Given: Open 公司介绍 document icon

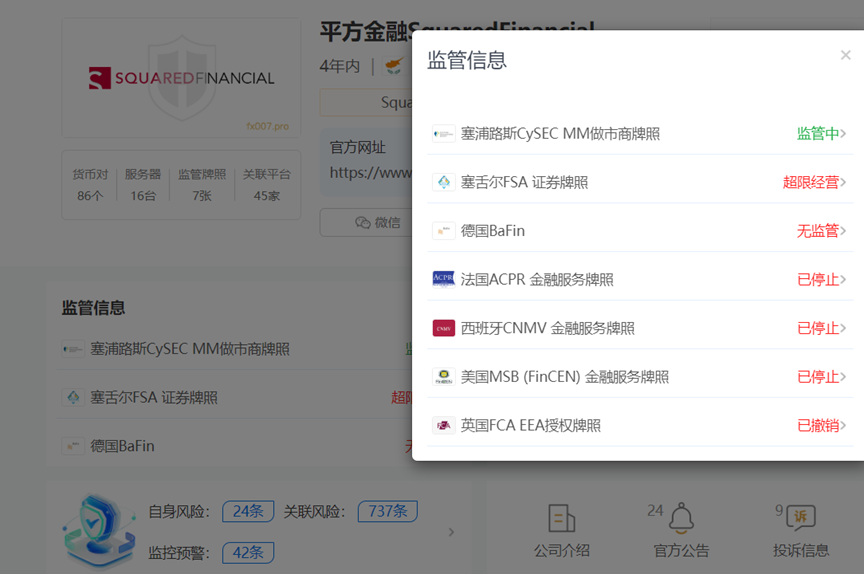Looking at the screenshot, I should pos(561,518).
